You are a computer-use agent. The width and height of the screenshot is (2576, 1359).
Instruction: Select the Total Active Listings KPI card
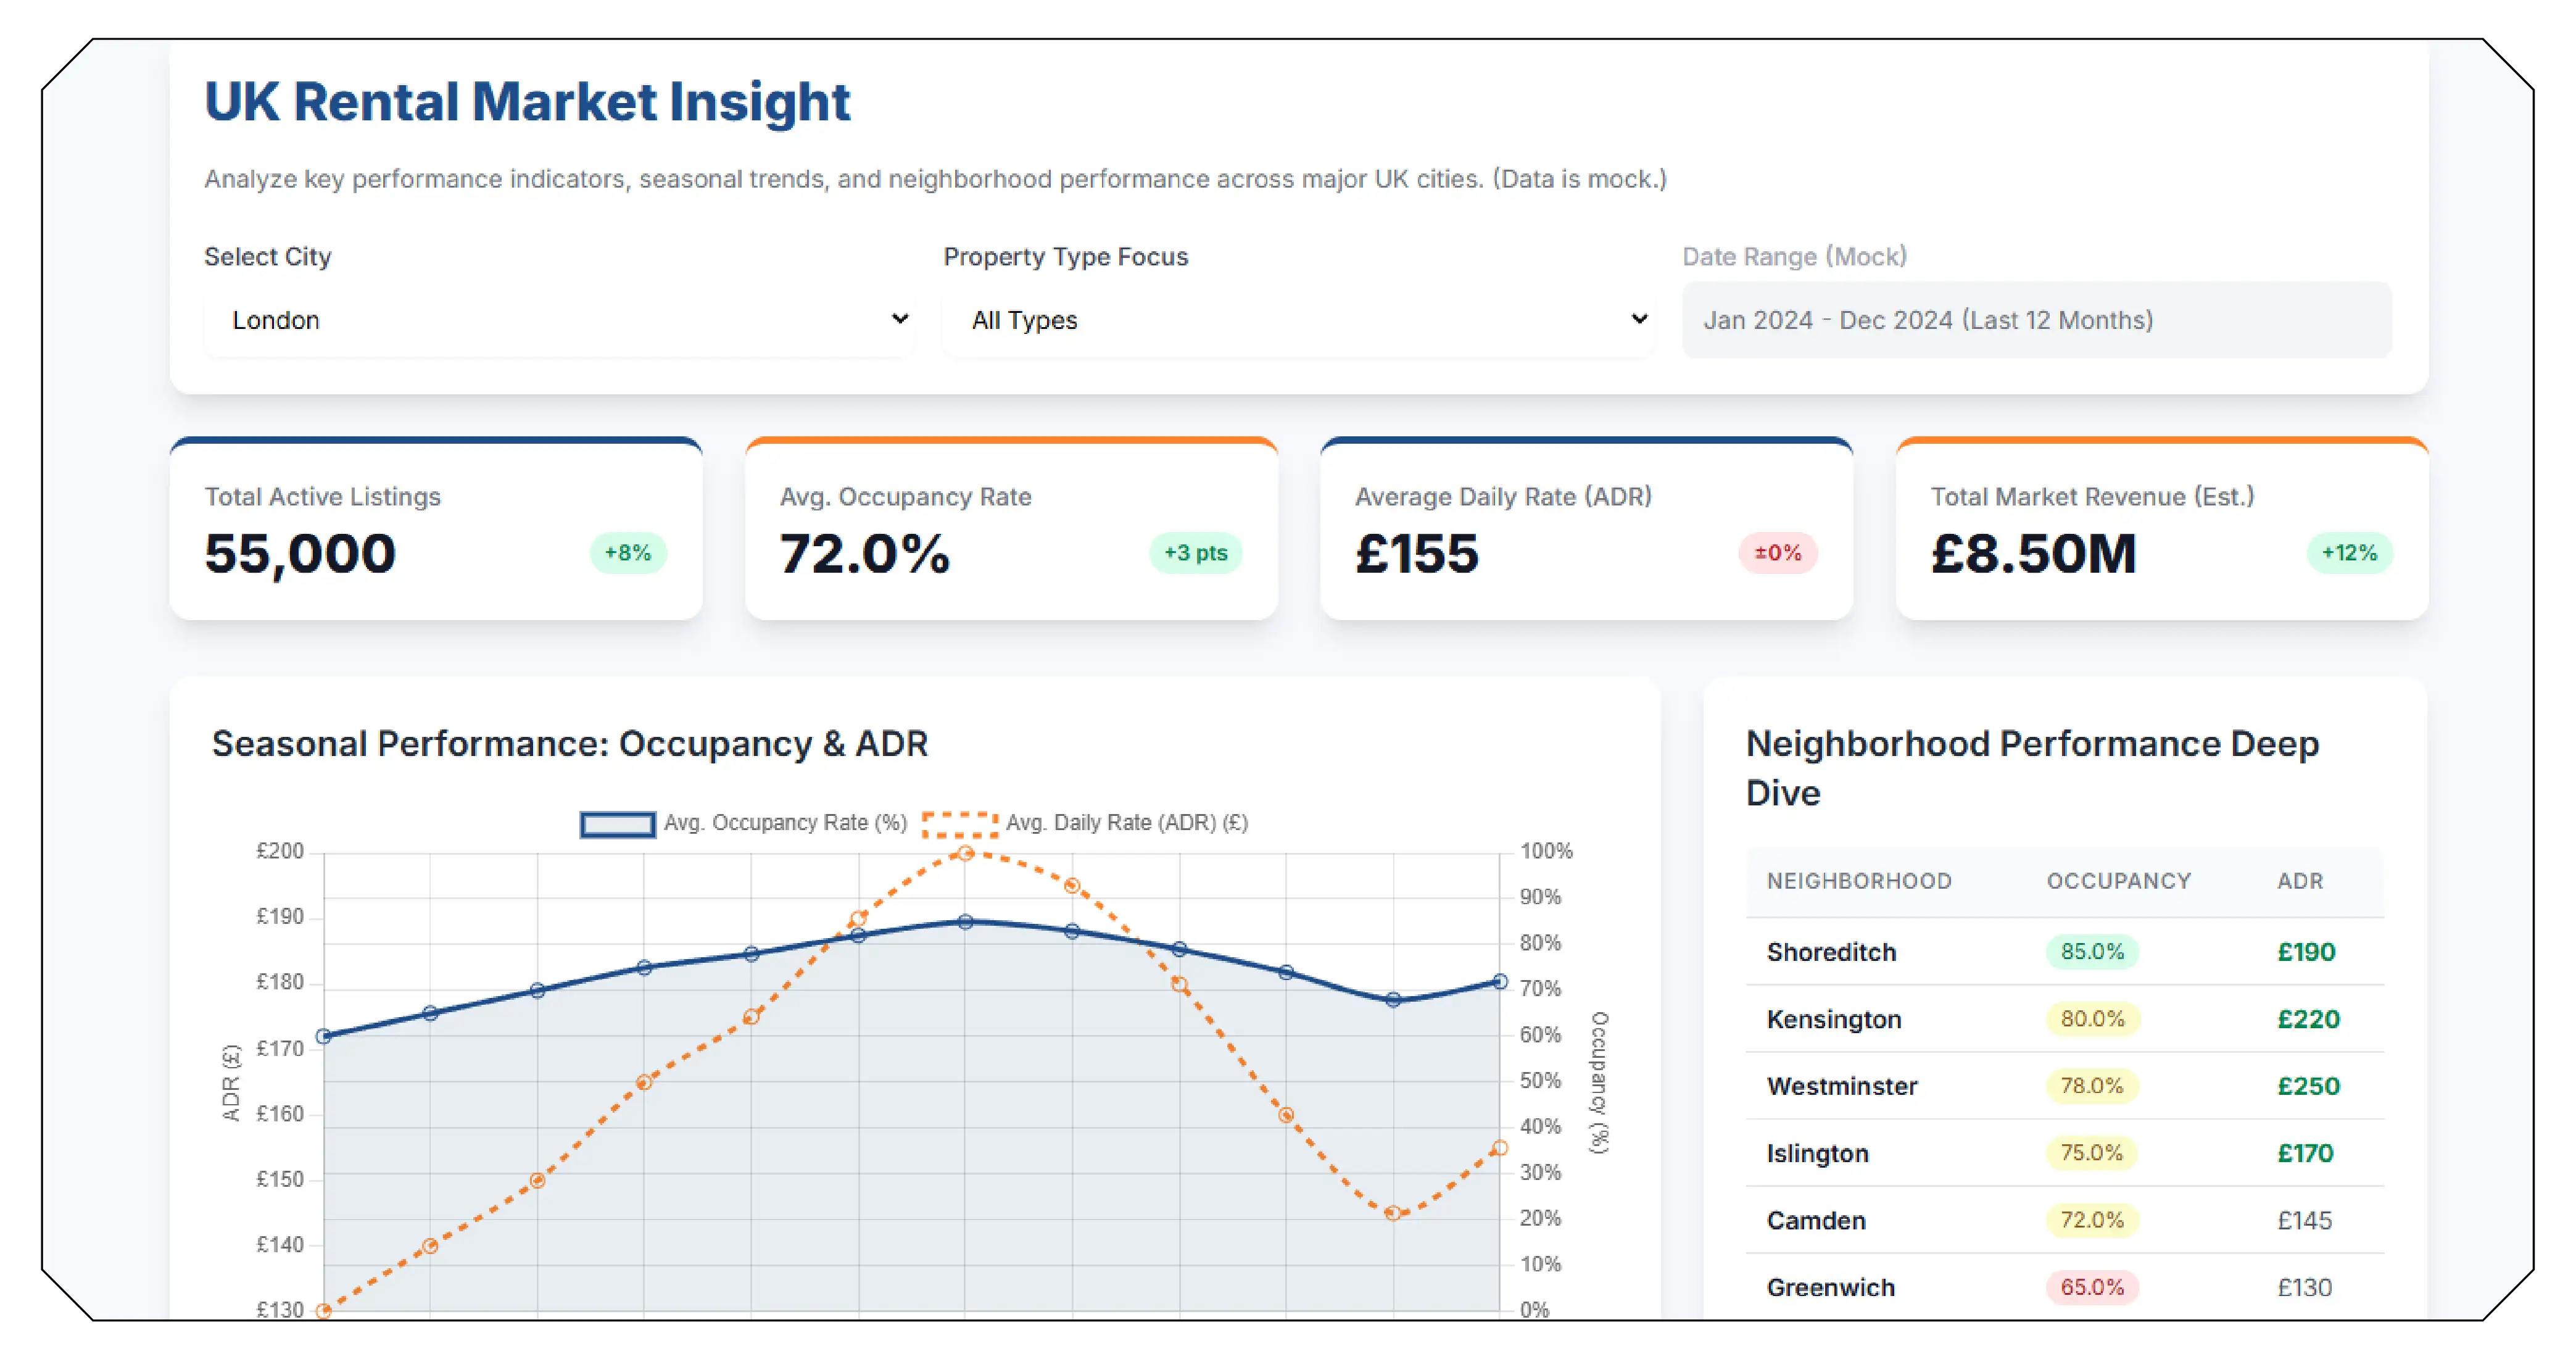[x=436, y=525]
